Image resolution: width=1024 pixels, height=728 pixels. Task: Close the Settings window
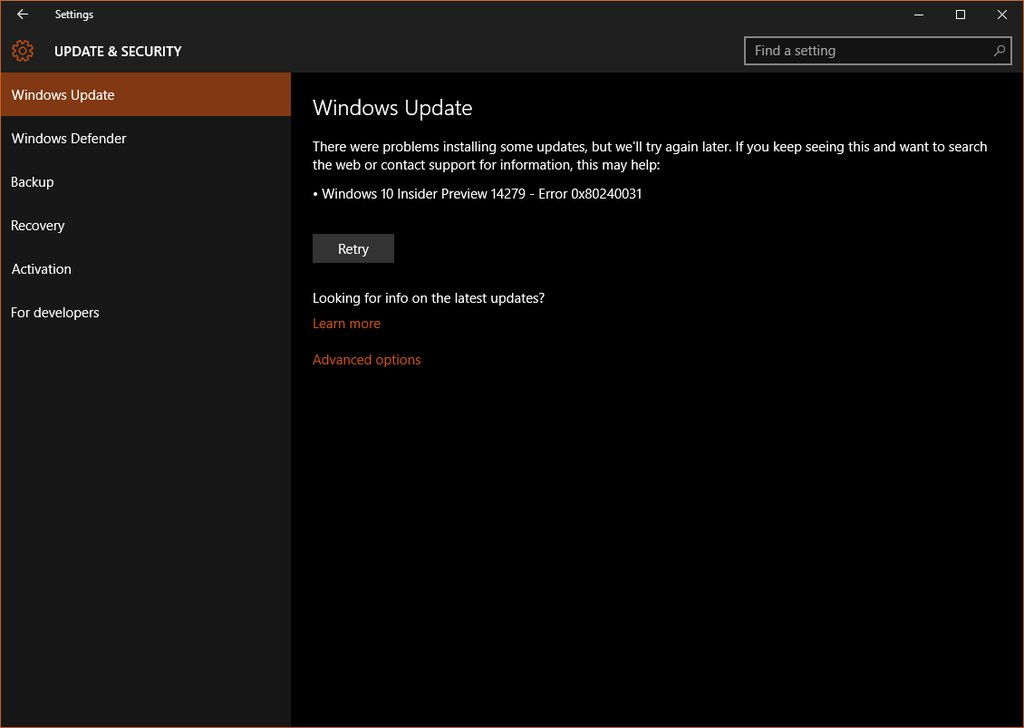pos(1002,14)
